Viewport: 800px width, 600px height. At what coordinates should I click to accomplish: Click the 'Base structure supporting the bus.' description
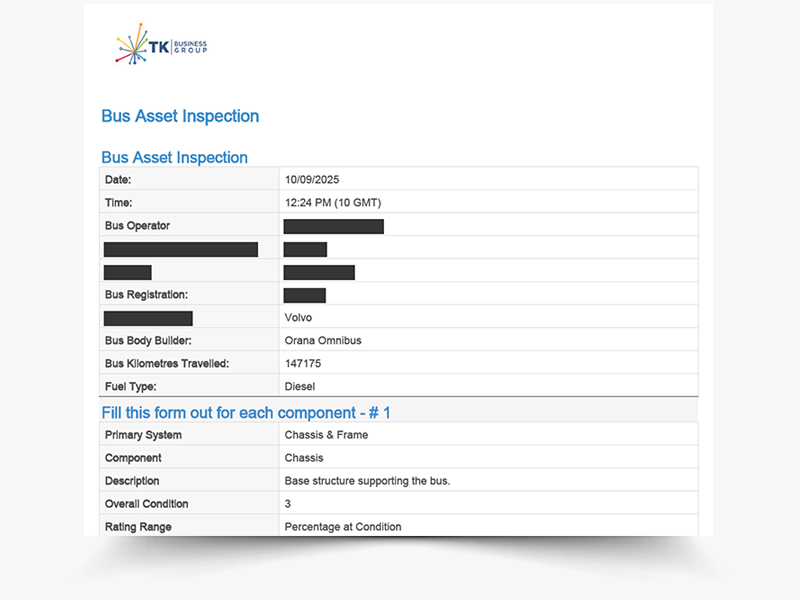[x=367, y=481]
